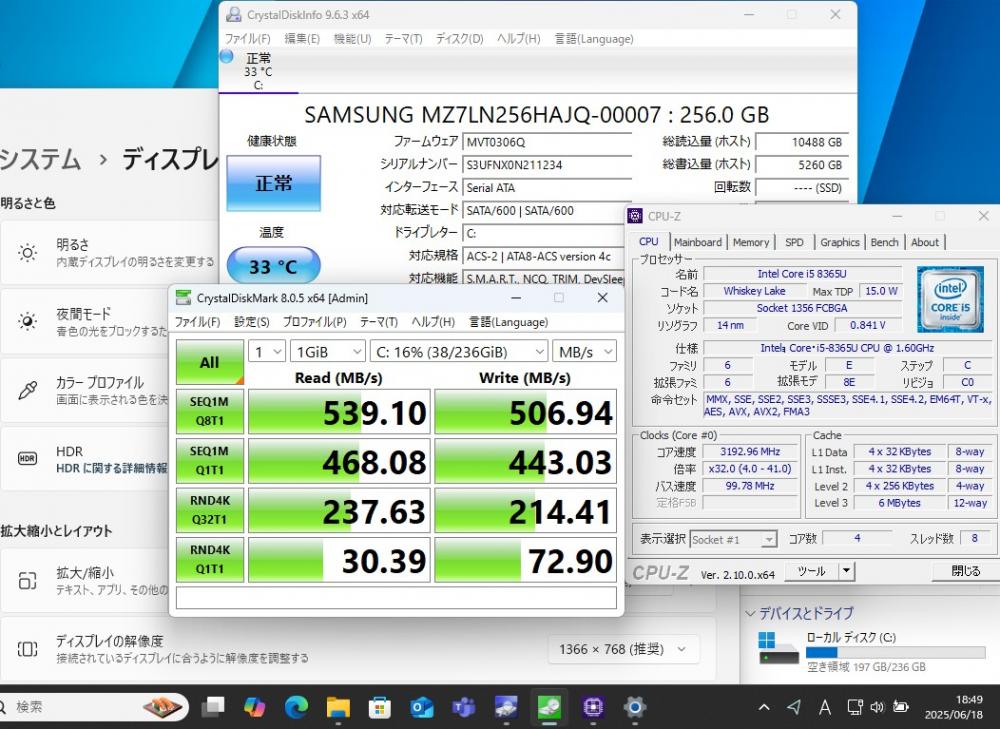Open CrystalDiskInfo 編集(E) menu
The width and height of the screenshot is (1000, 729).
pos(302,39)
